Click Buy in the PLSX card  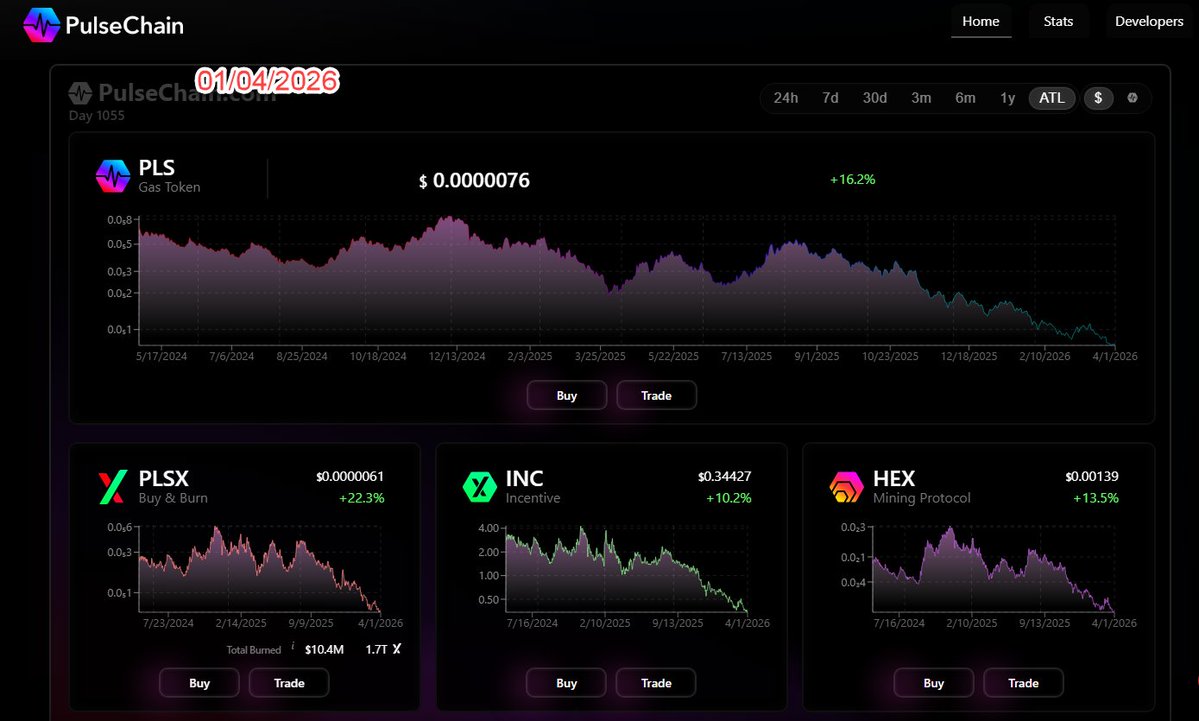point(200,683)
